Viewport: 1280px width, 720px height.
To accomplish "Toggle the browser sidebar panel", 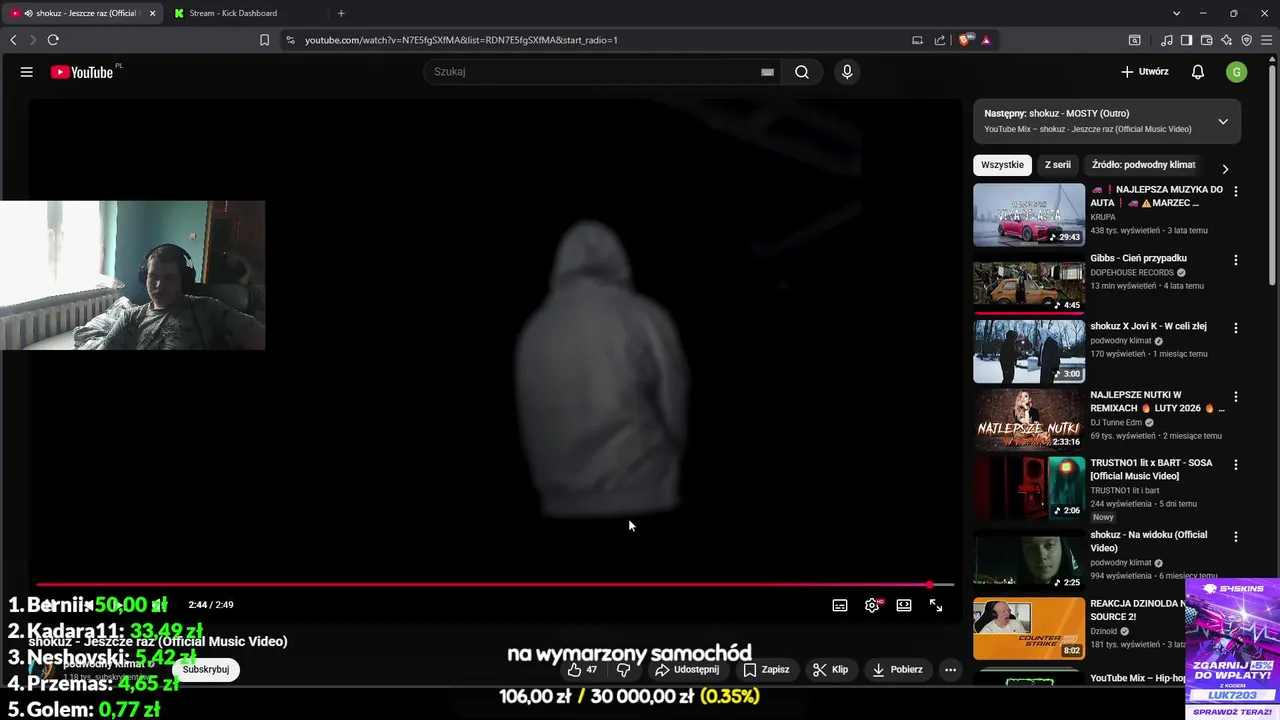I will coord(1186,40).
